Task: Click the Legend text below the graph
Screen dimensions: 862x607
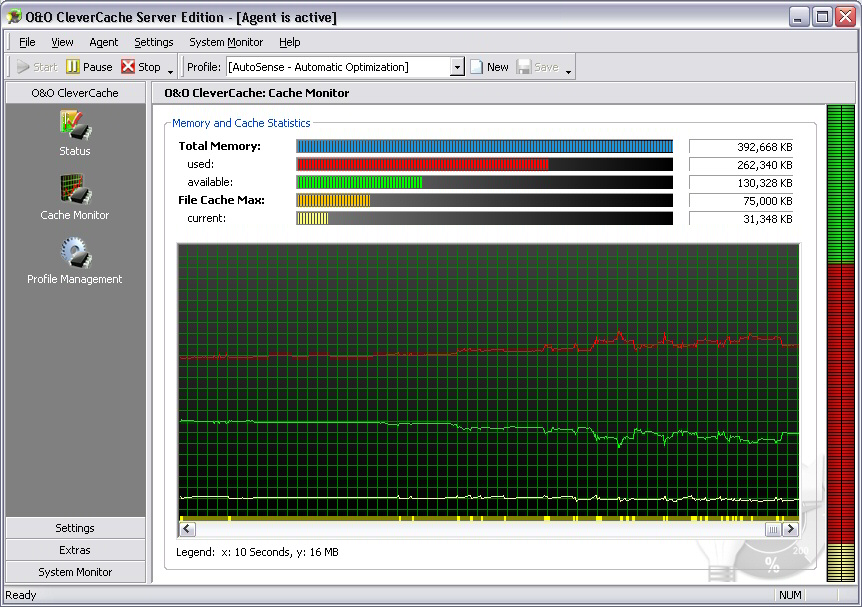Action: coord(257,552)
